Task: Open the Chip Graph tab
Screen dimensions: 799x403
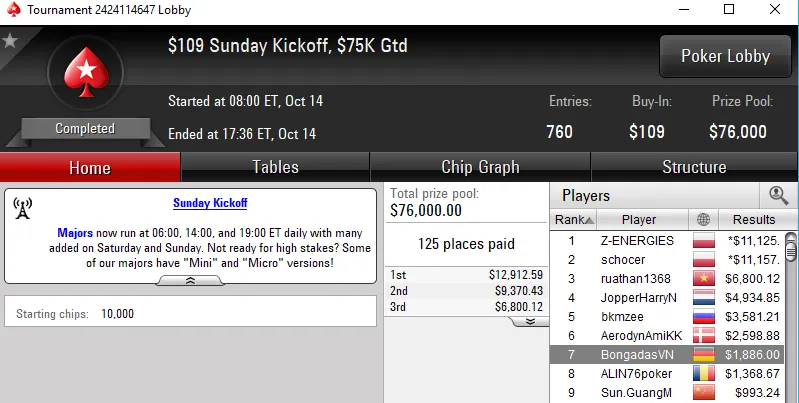Action: click(480, 167)
